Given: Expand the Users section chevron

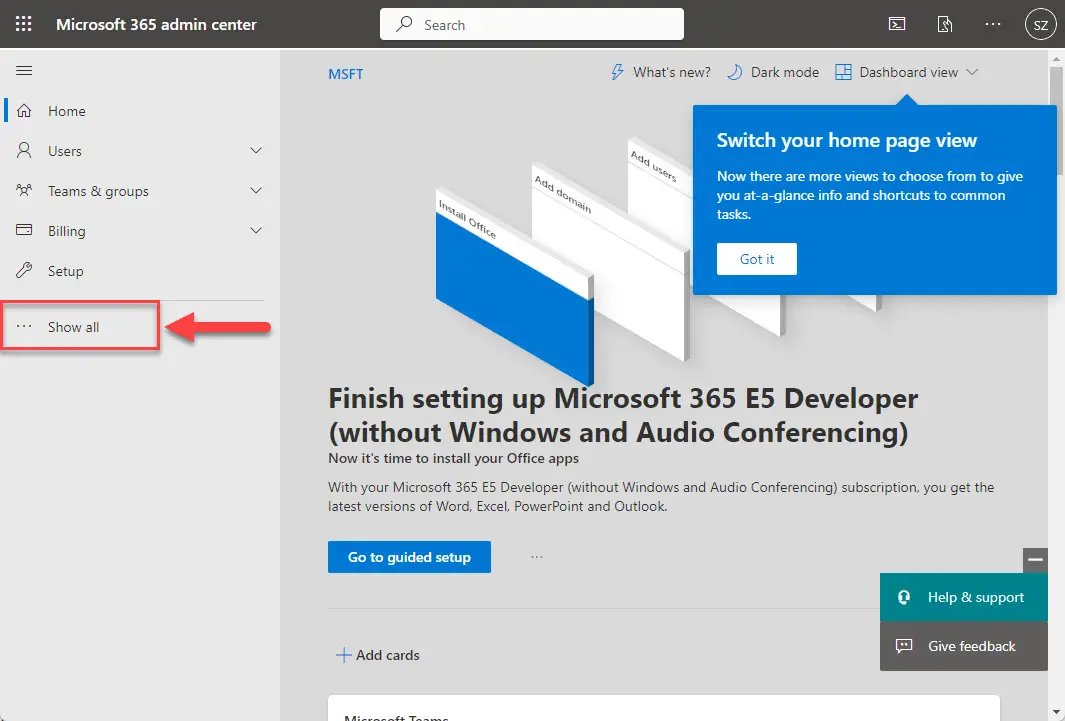Looking at the screenshot, I should click(256, 151).
